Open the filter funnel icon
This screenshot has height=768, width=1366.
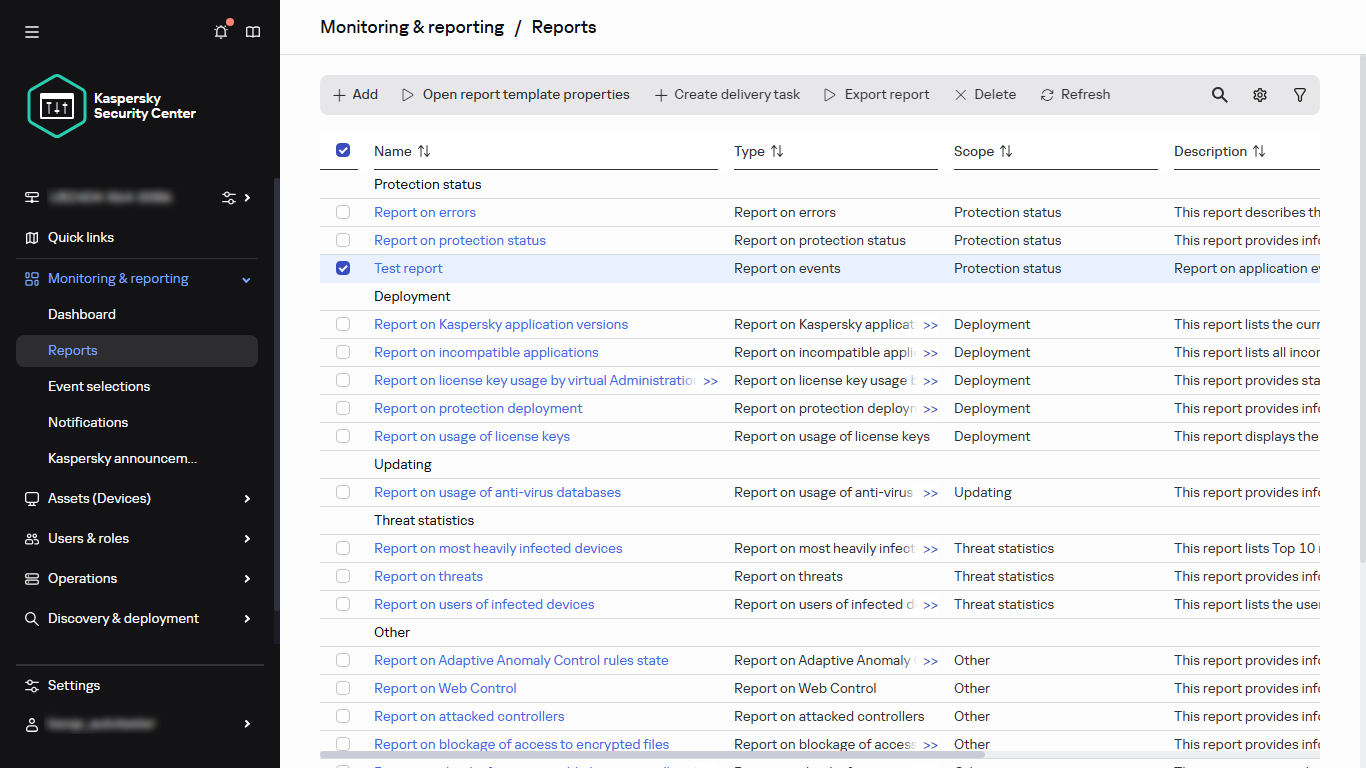click(x=1299, y=94)
